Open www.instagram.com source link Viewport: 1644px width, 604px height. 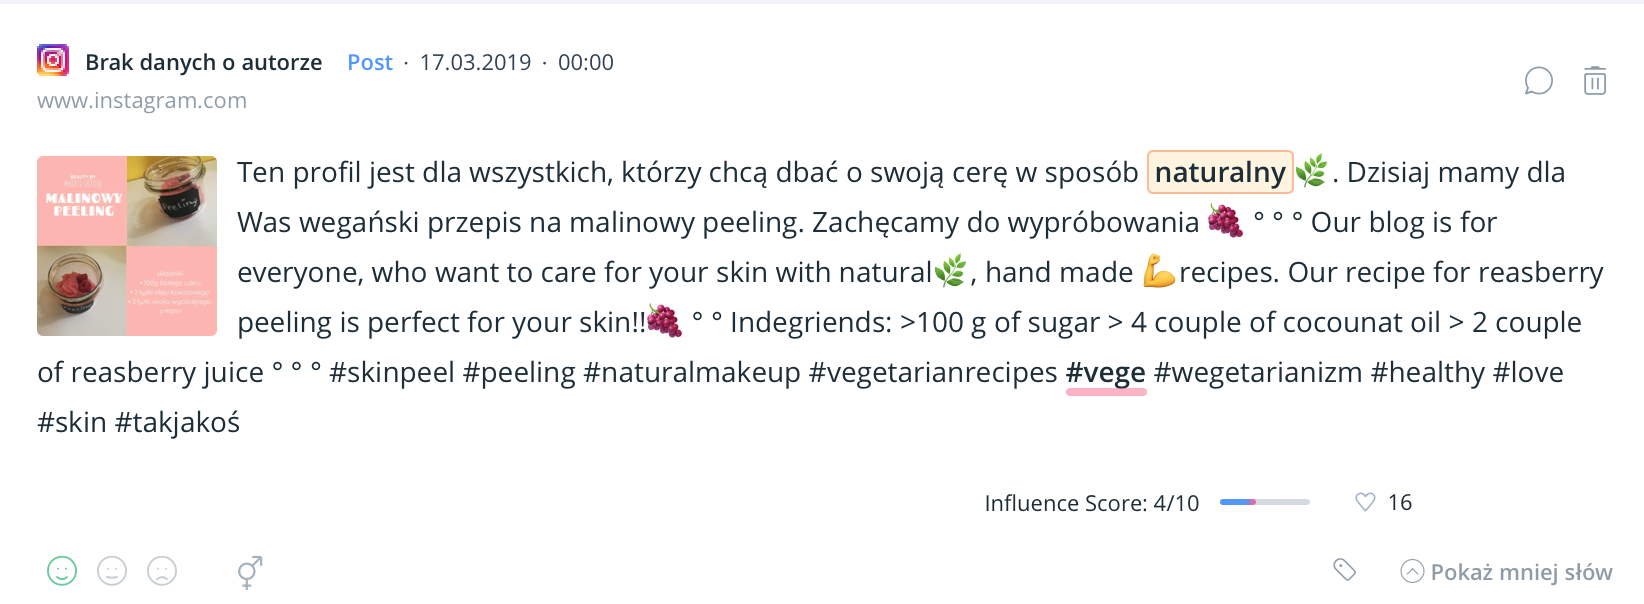[142, 101]
